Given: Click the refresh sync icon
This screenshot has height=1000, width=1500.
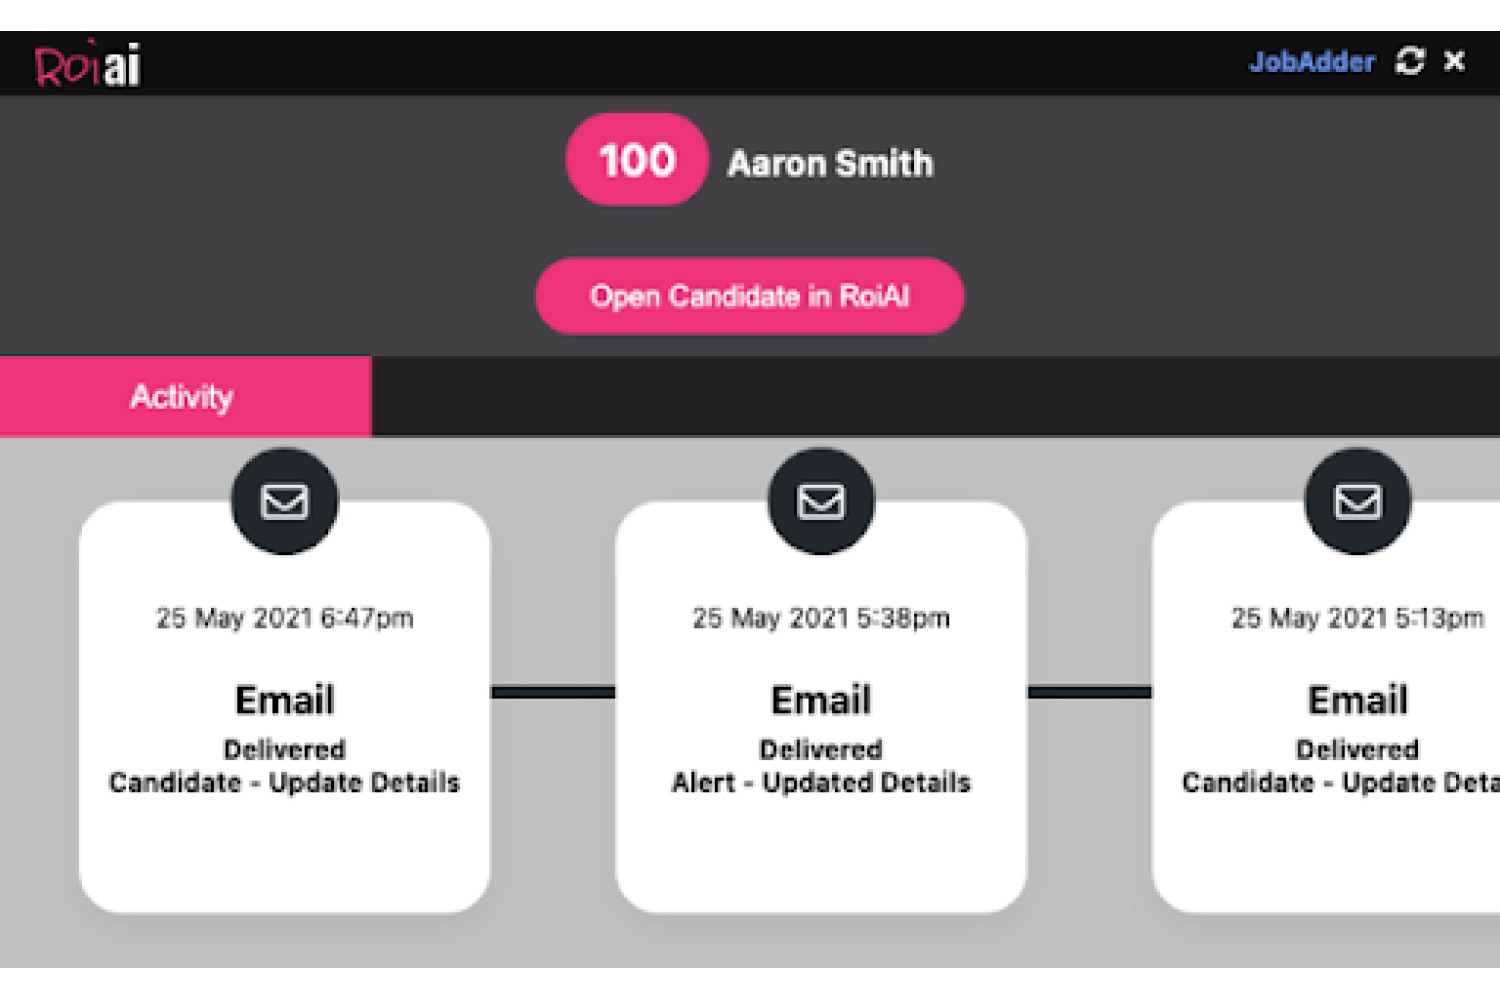Looking at the screenshot, I should pyautogui.click(x=1410, y=61).
